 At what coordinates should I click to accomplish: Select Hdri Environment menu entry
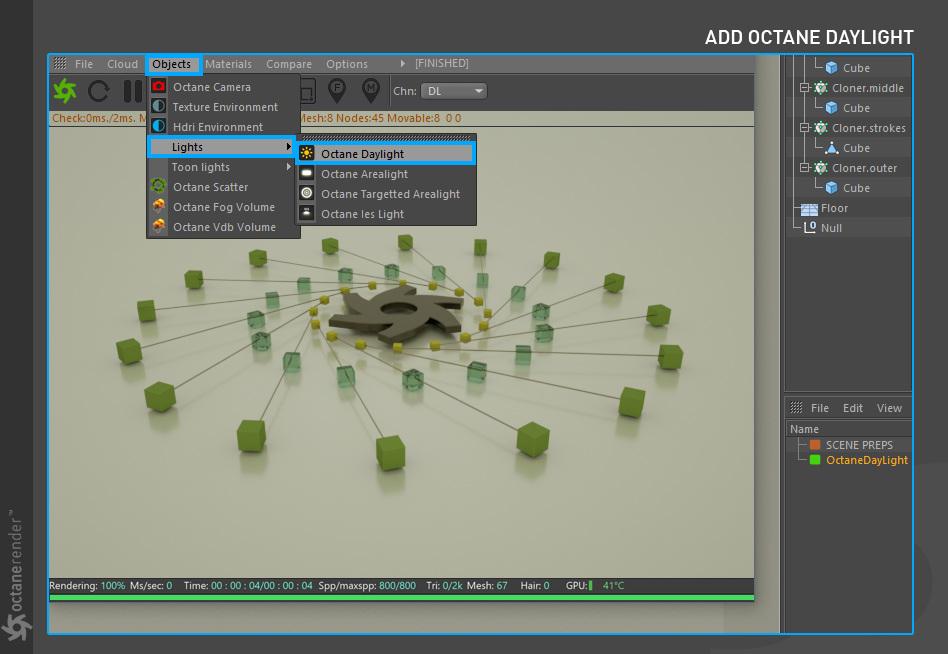(224, 126)
